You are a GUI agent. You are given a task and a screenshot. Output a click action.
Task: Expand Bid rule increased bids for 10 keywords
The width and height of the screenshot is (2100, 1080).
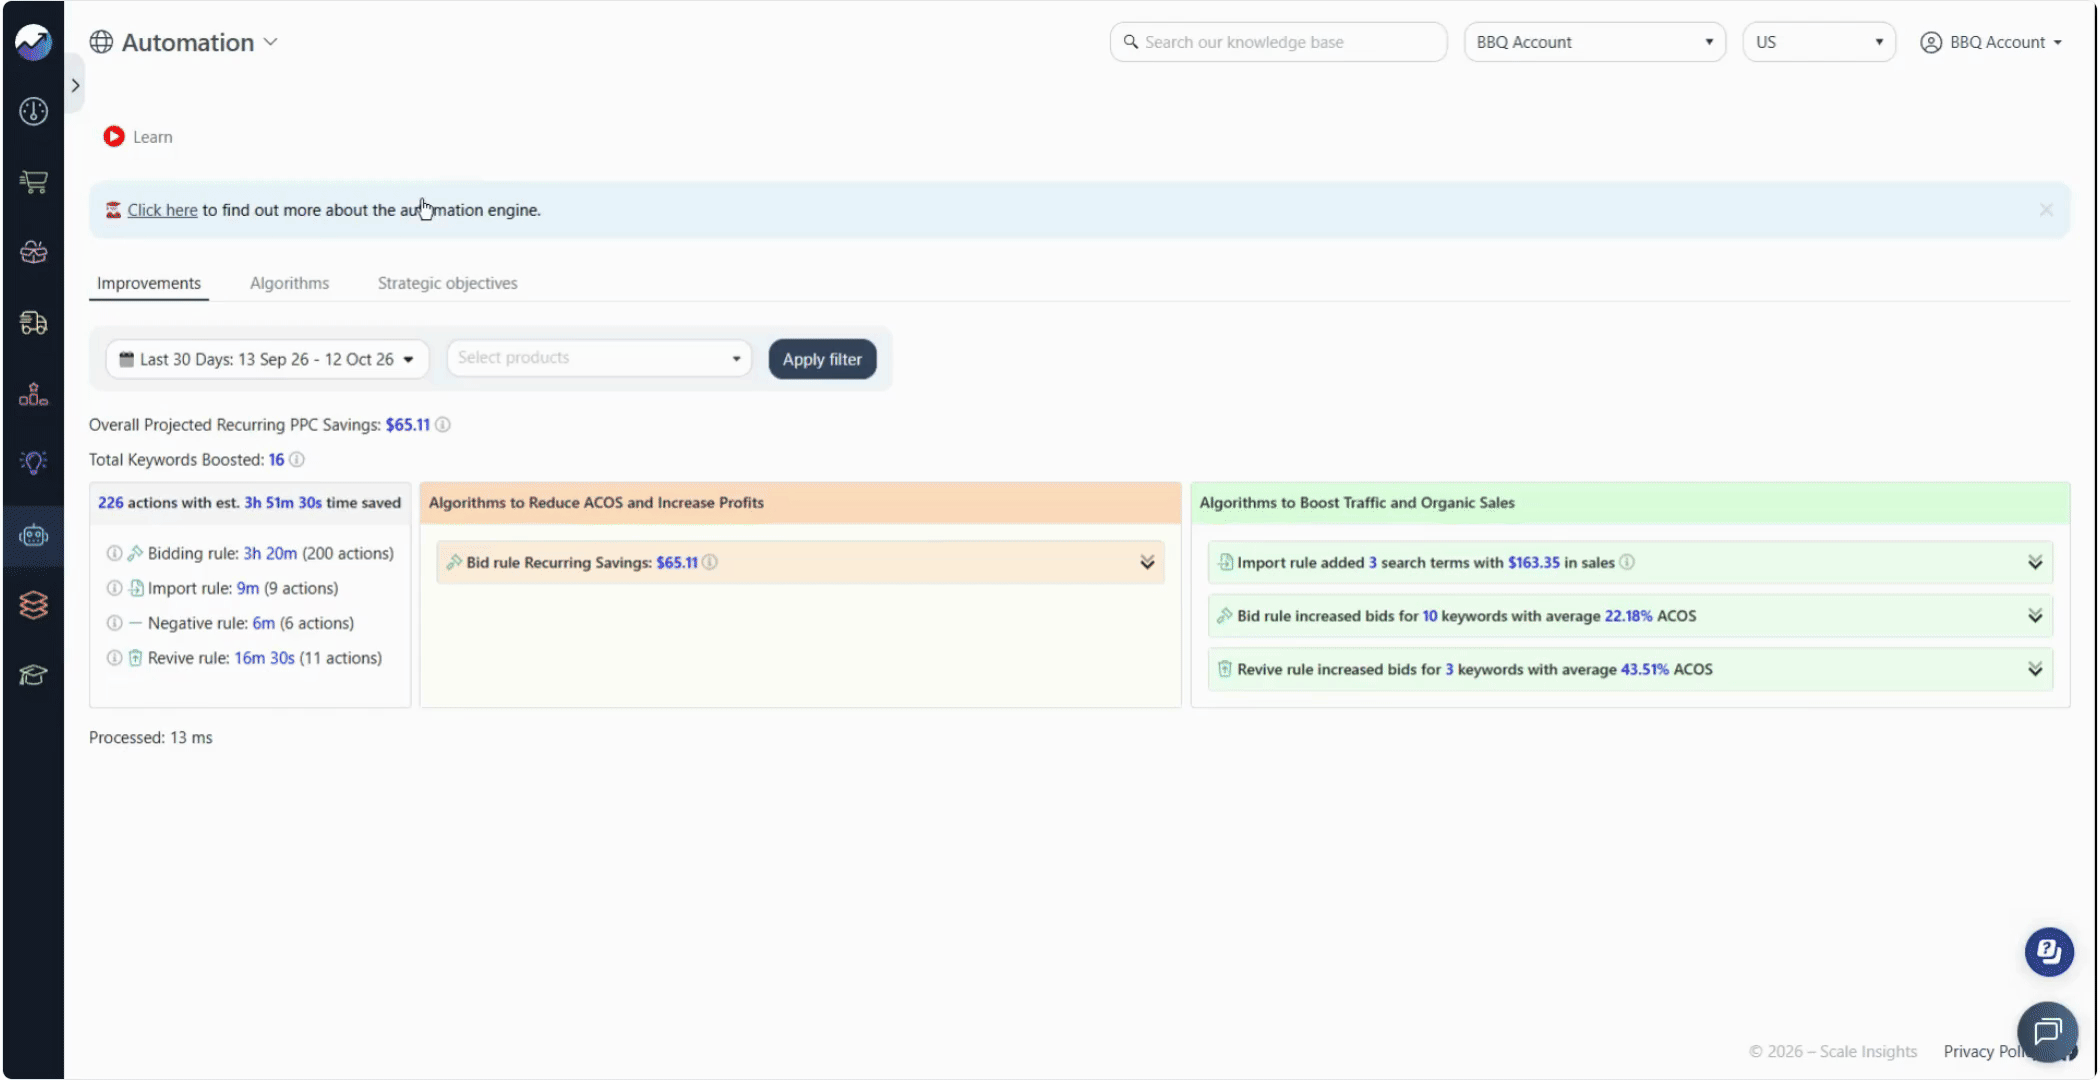1630,616
